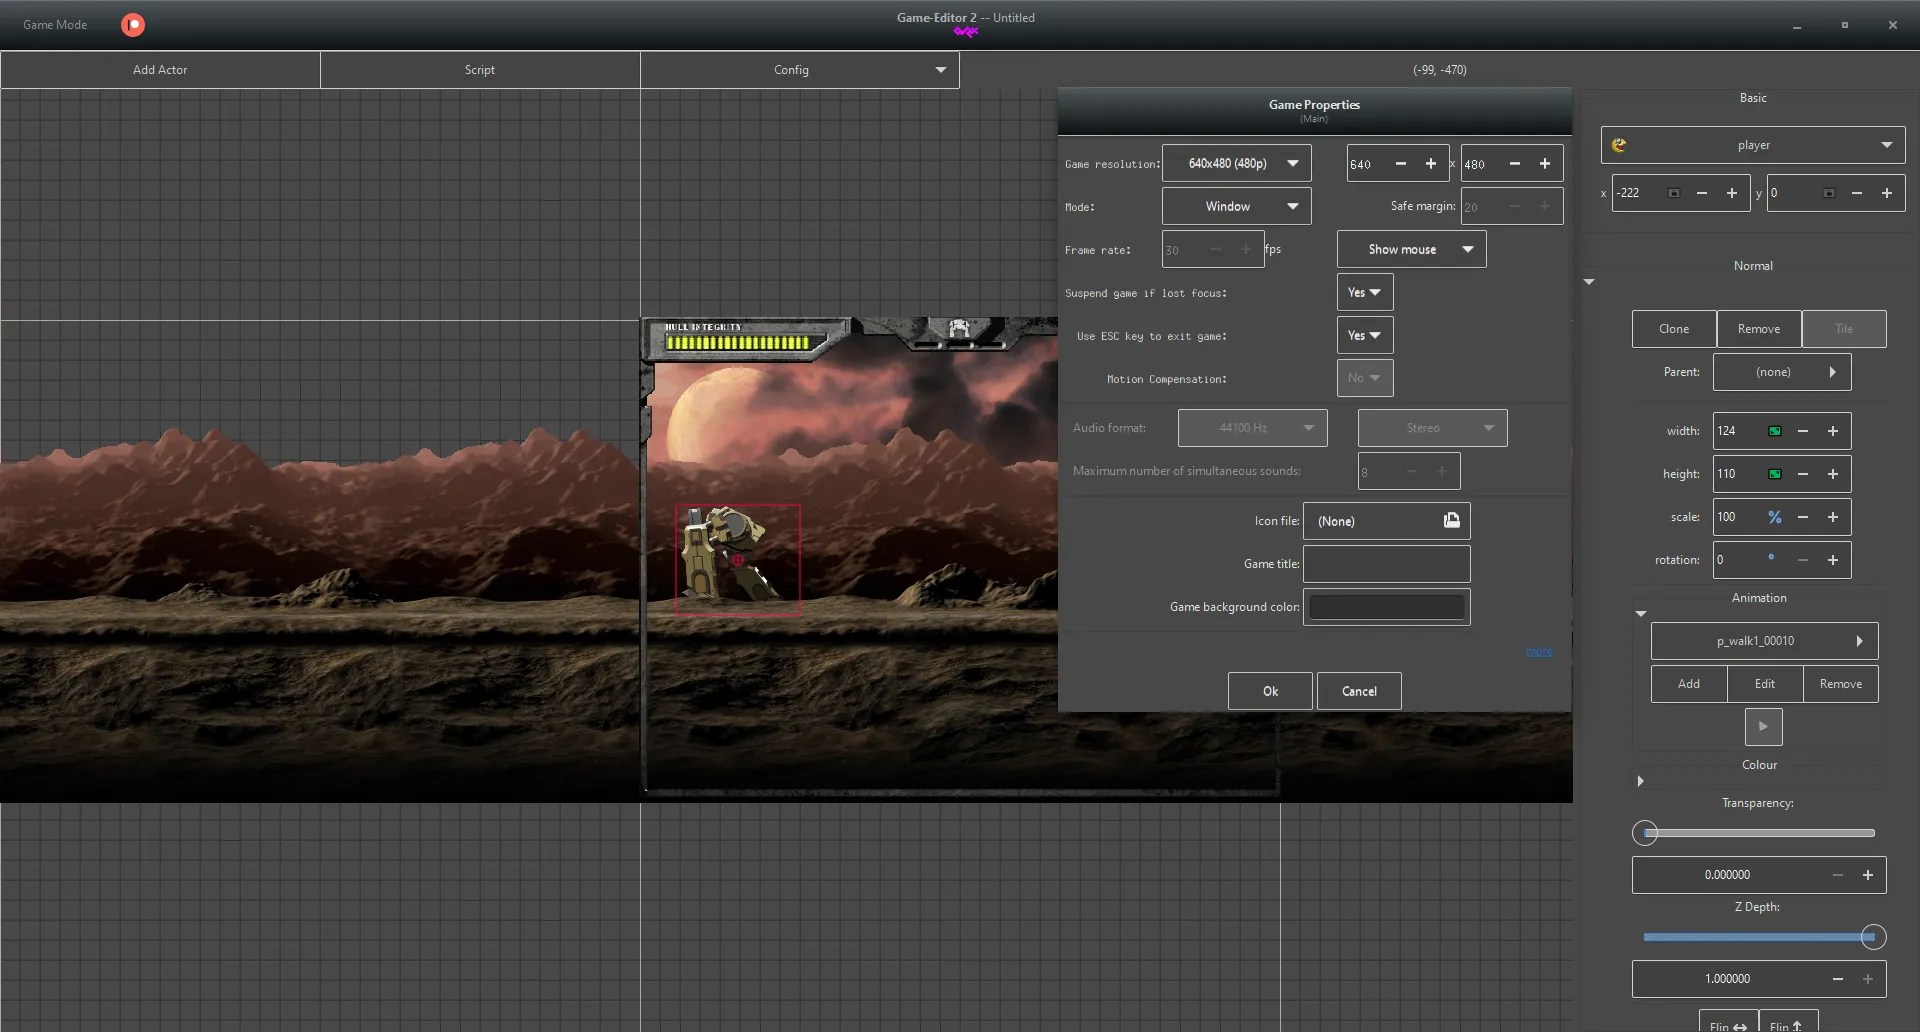This screenshot has width=1920, height=1032.
Task: Click the green resize icon in the height field
Action: (1775, 474)
